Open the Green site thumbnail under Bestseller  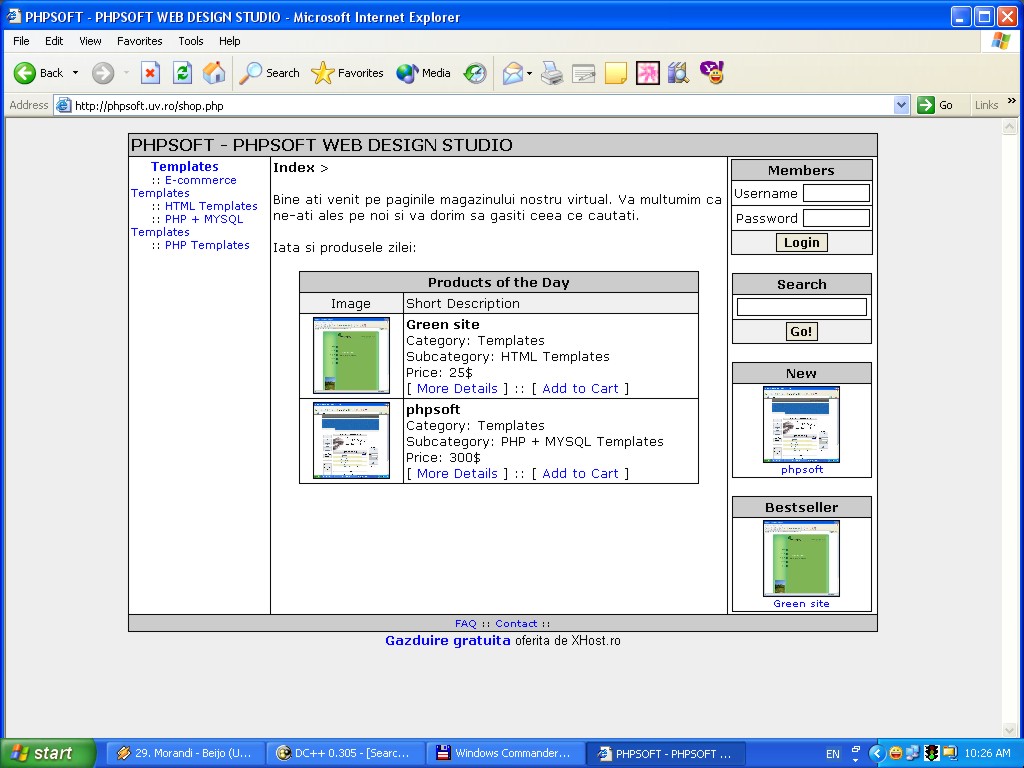[x=801, y=558]
